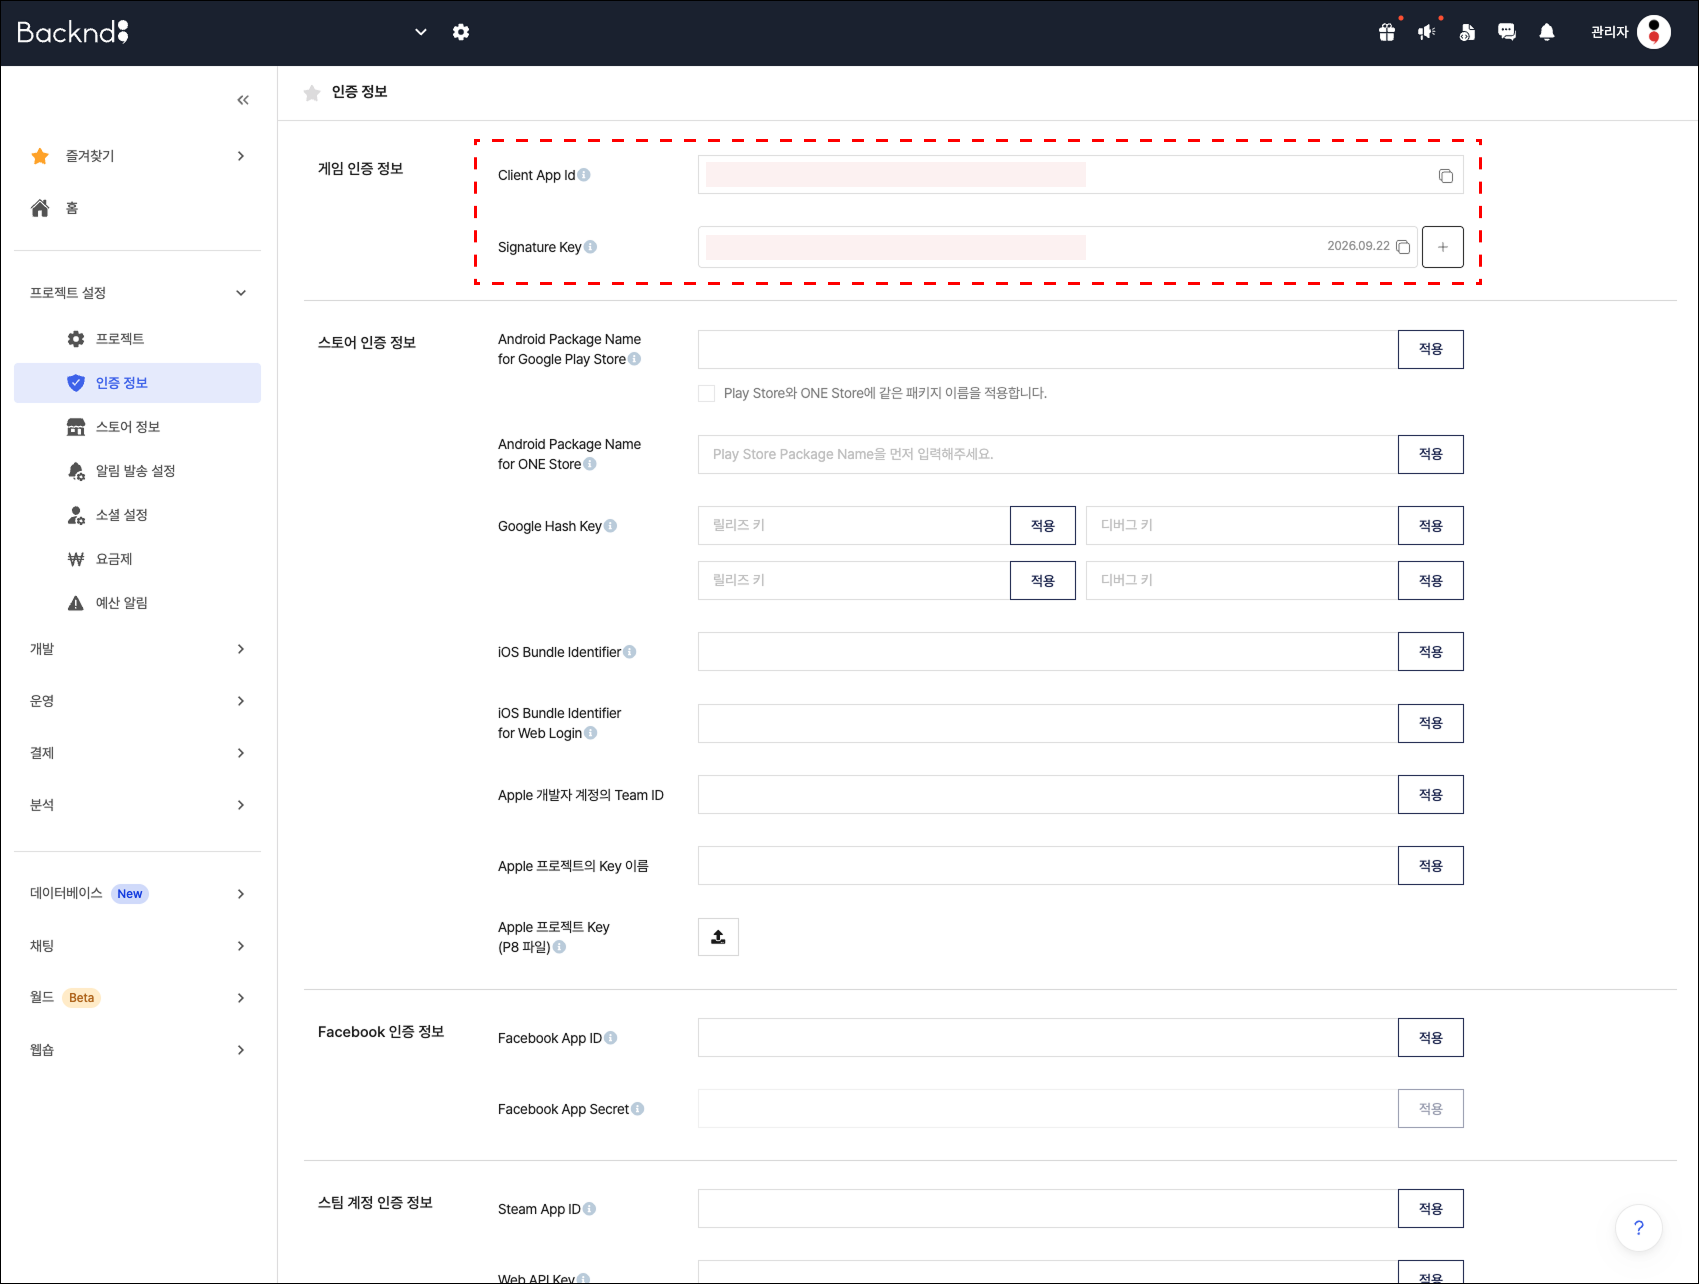The width and height of the screenshot is (1699, 1284).
Task: Copy the Signature Key value
Action: pyautogui.click(x=1403, y=247)
